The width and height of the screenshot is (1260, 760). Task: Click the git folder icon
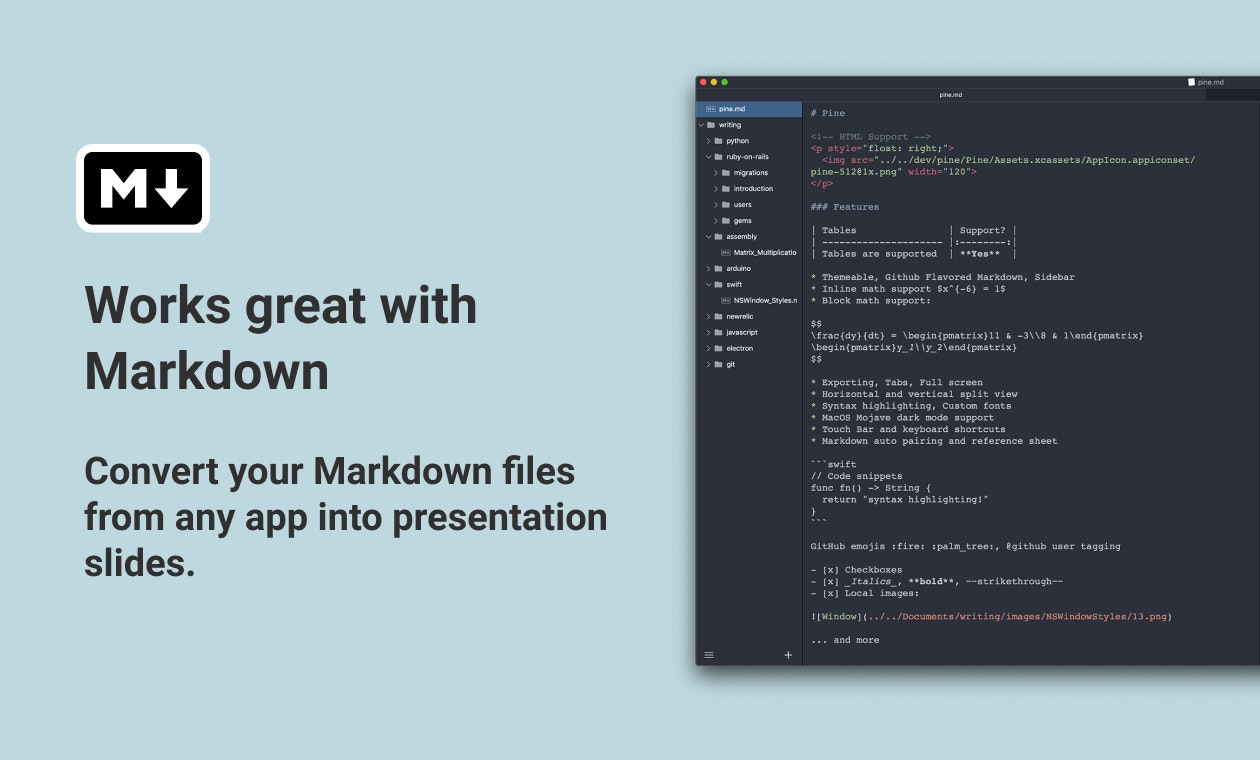tap(719, 364)
